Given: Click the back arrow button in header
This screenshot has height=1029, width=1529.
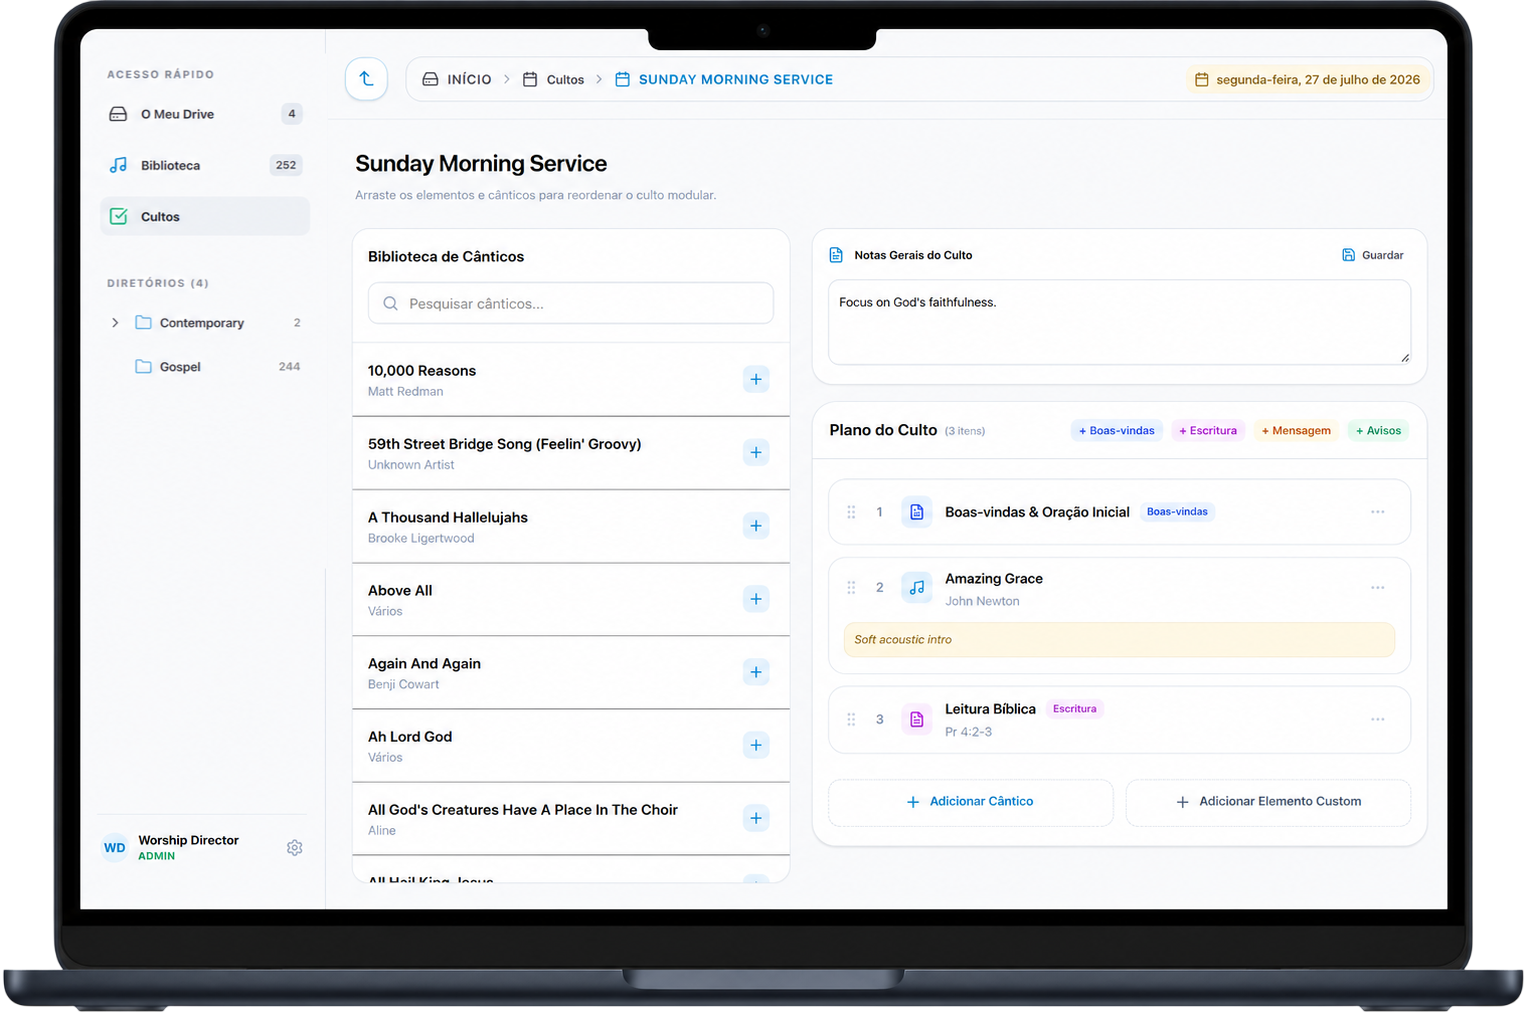Looking at the screenshot, I should [366, 79].
